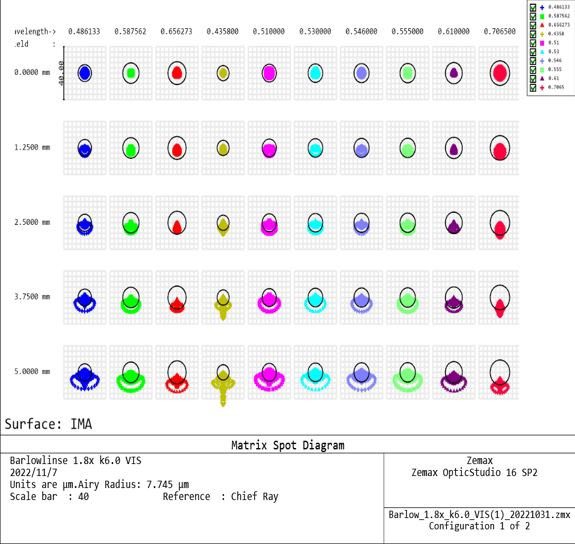575x544 pixels.
Task: Click the vertical scale bar near 0.0000 mm row
Action: 64,73
